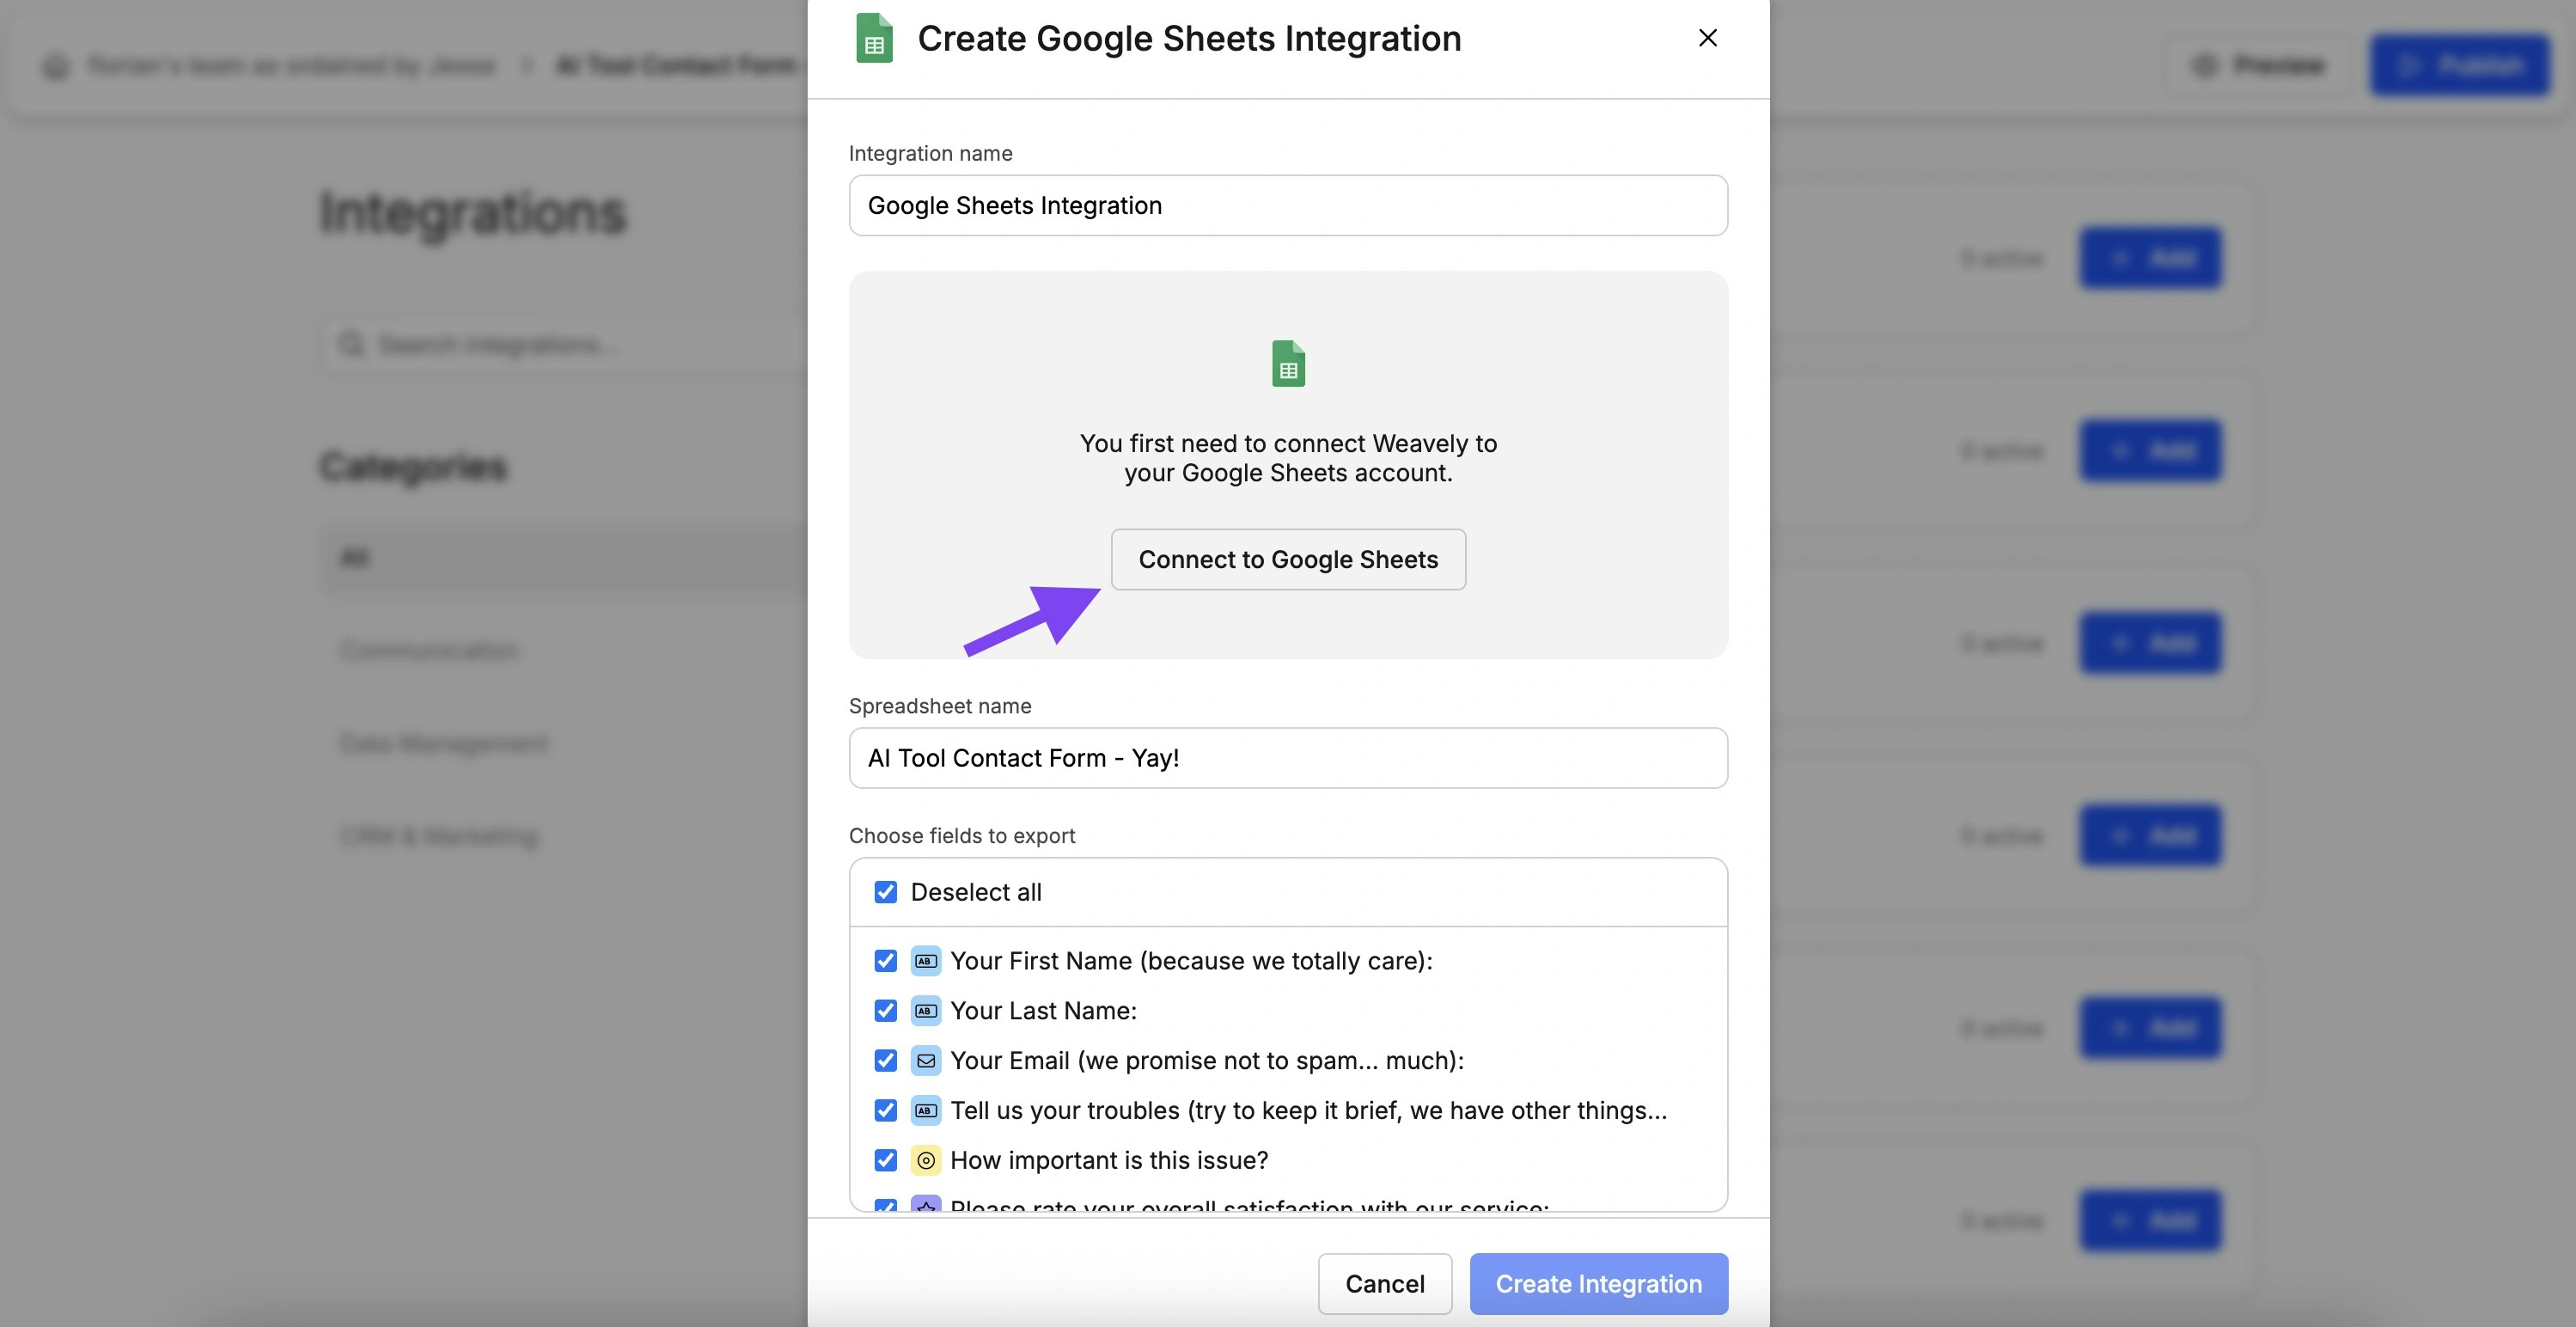Screen dimensions: 2576x1327
Task: Uncheck the Tell us your troubles field
Action: (886, 1110)
